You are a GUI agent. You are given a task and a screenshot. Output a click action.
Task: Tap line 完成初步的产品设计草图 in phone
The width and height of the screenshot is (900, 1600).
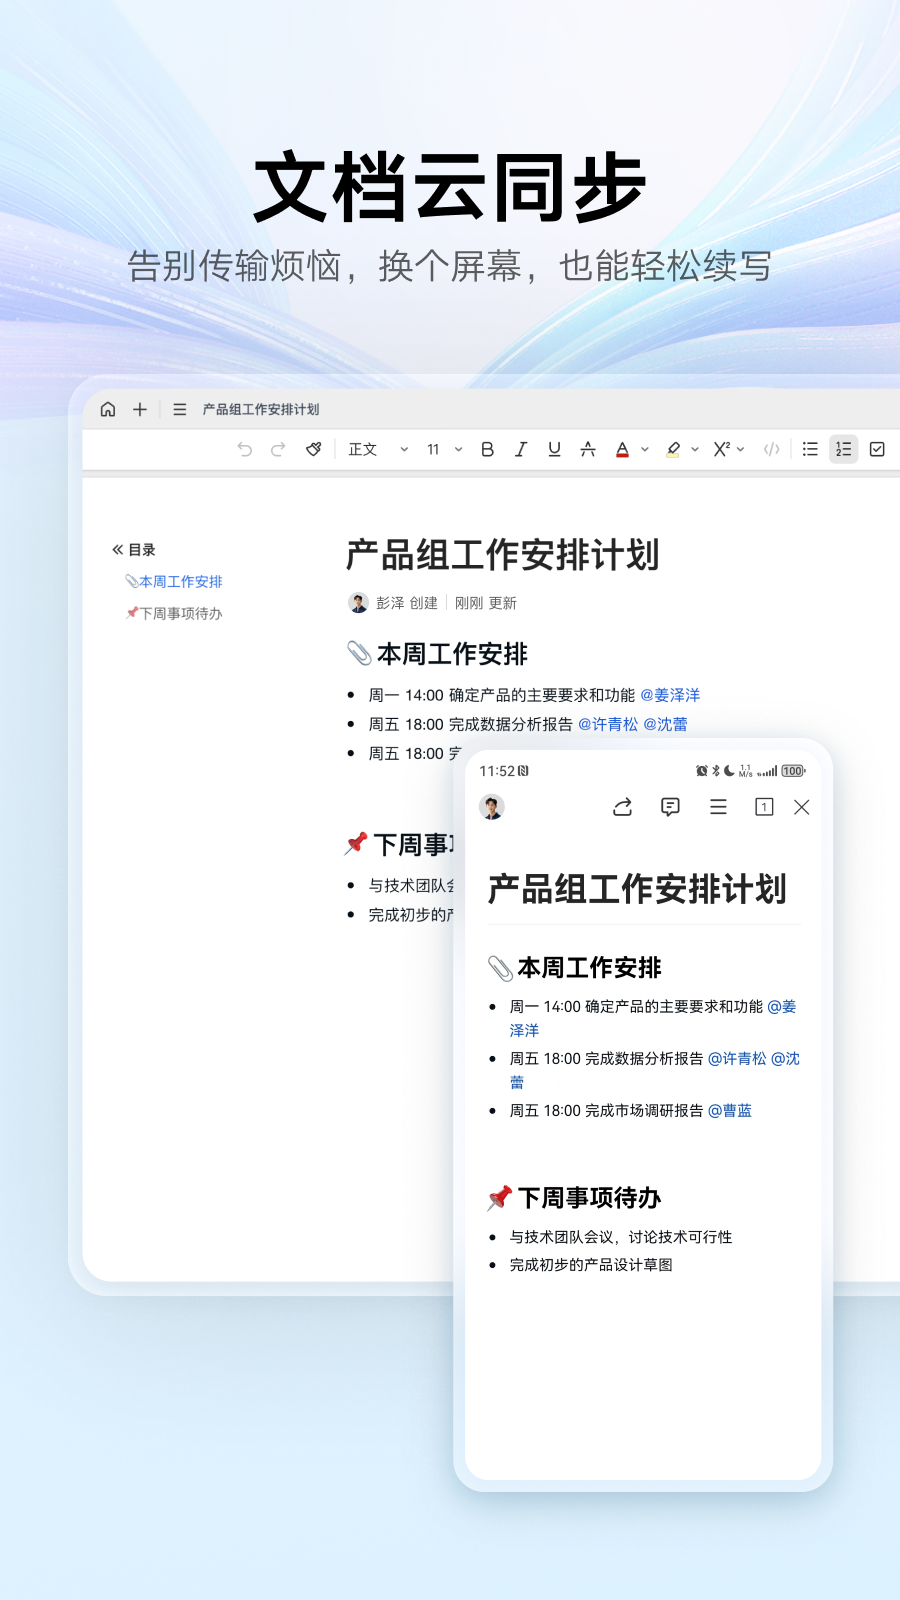pos(591,1265)
